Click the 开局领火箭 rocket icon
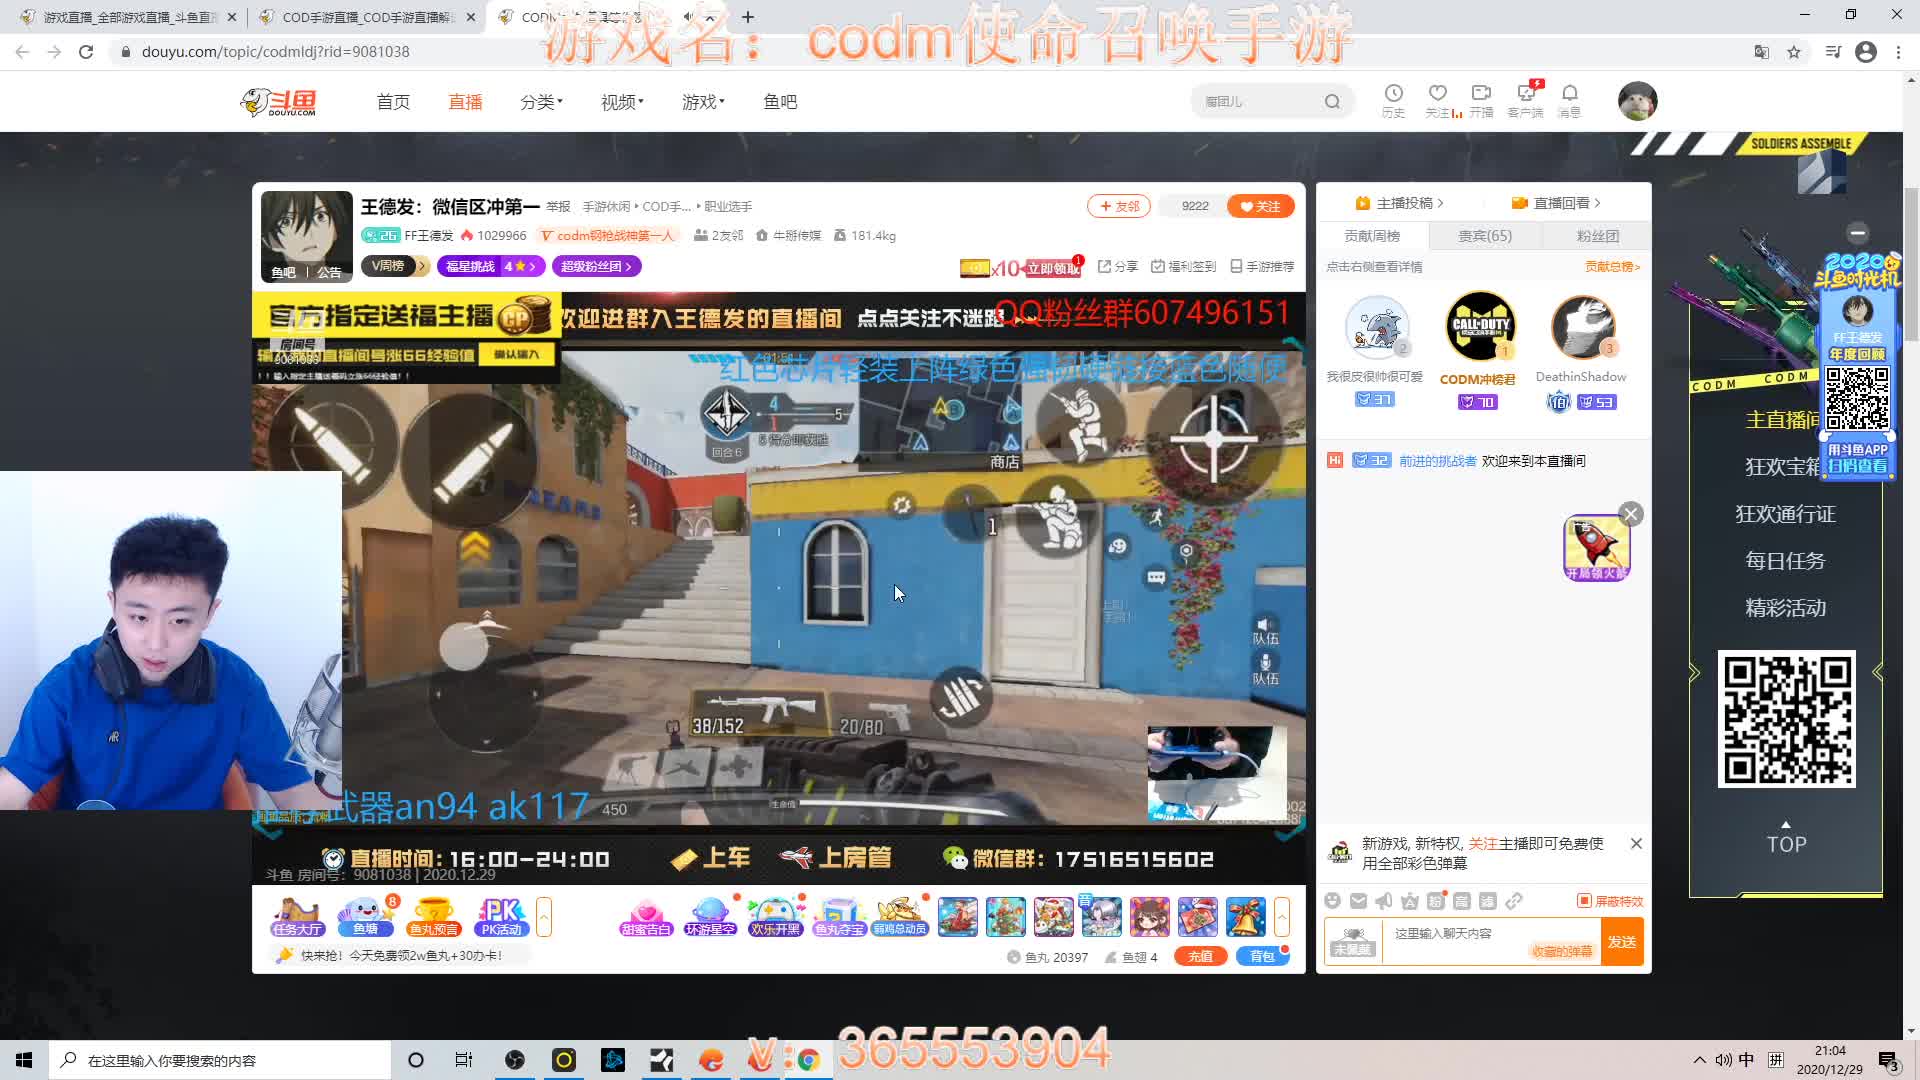Image resolution: width=1920 pixels, height=1080 pixels. click(1596, 547)
